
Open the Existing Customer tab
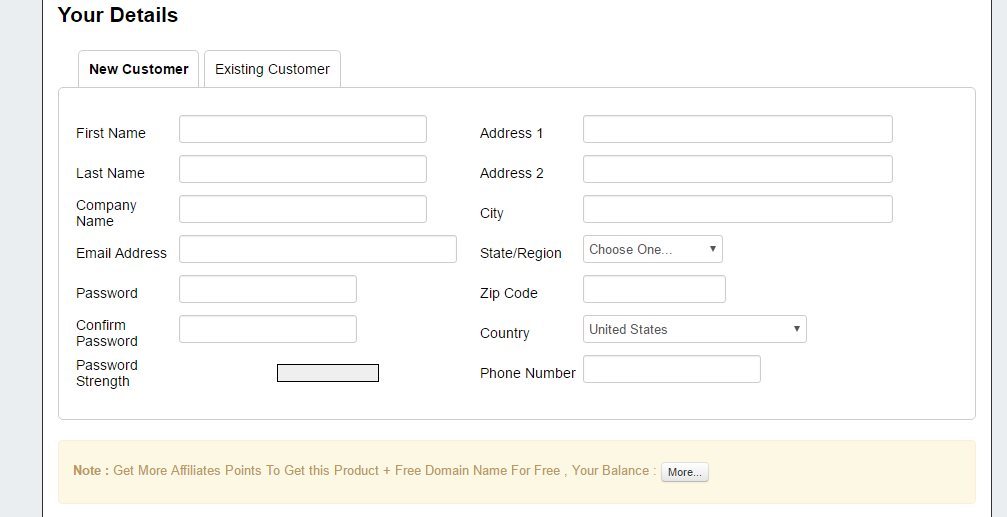(272, 69)
